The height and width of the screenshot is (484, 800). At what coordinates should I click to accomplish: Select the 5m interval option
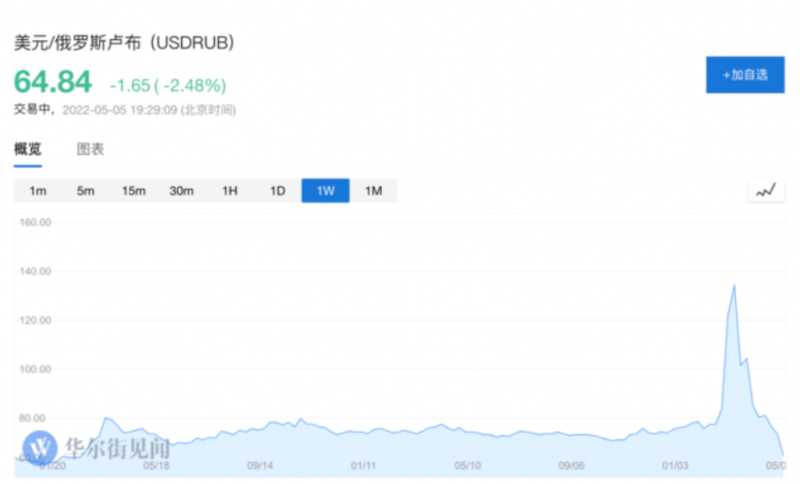click(86, 191)
